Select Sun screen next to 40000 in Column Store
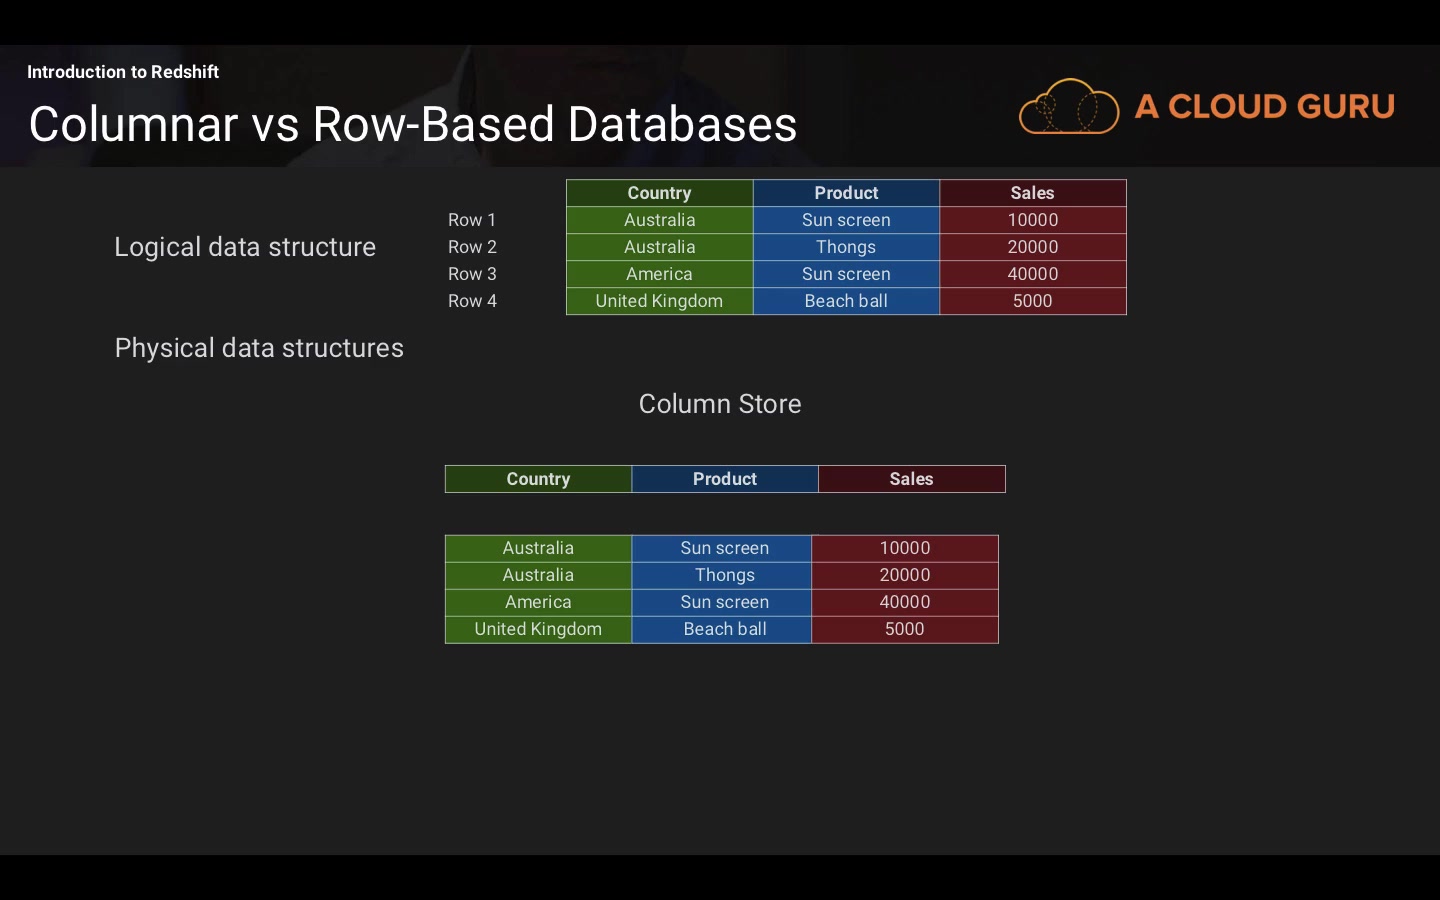 point(722,602)
